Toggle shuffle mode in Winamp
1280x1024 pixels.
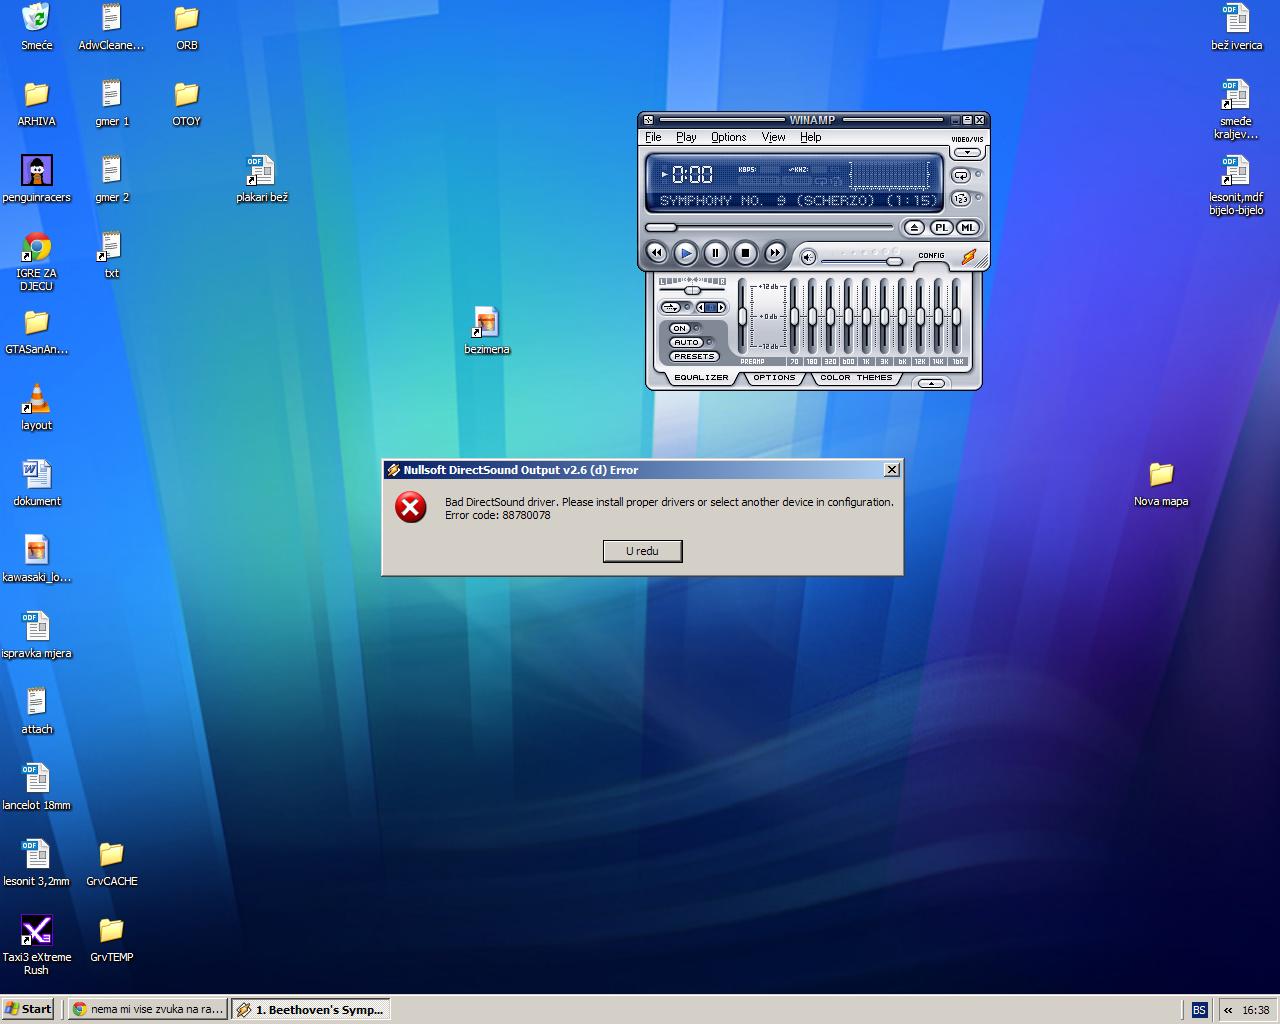pyautogui.click(x=961, y=199)
